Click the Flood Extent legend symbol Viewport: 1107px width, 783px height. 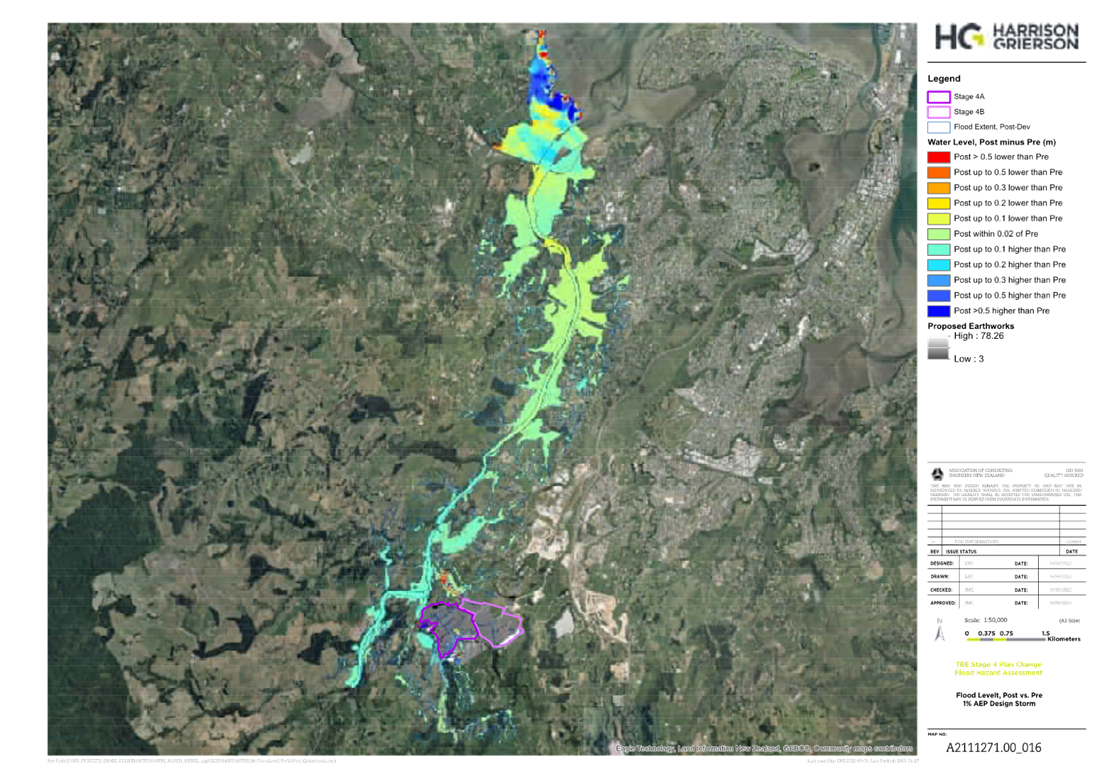pos(939,127)
